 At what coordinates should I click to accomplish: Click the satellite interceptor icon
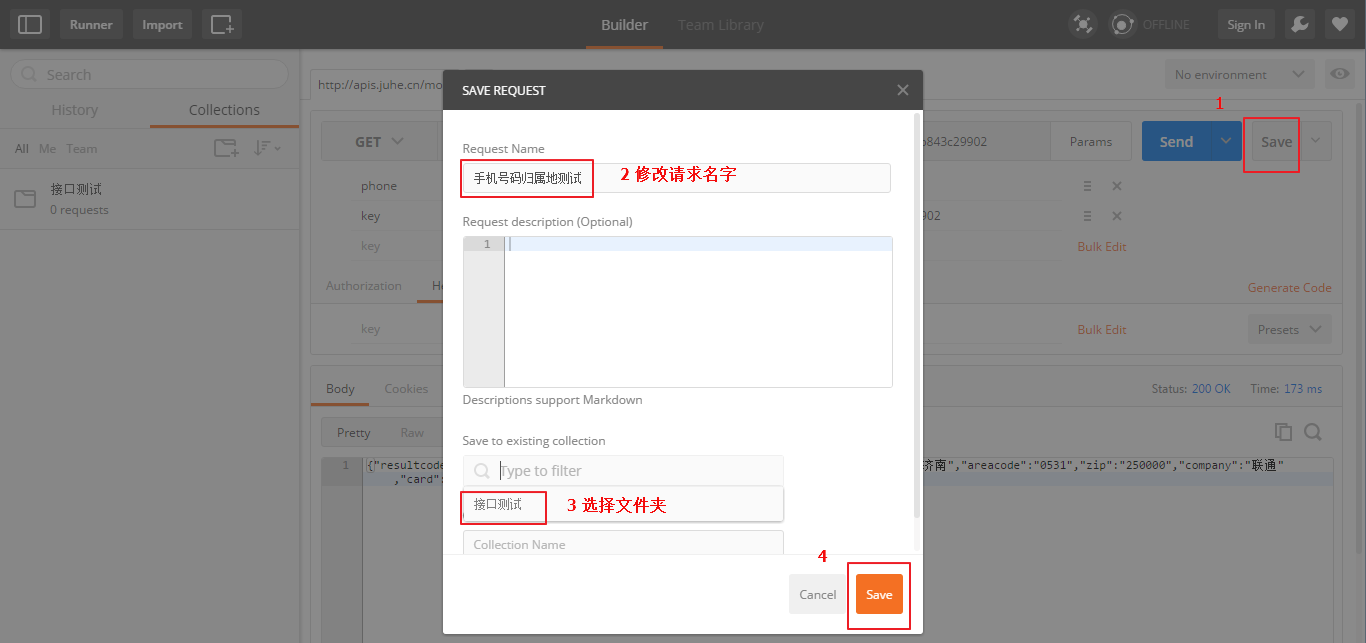click(1082, 24)
